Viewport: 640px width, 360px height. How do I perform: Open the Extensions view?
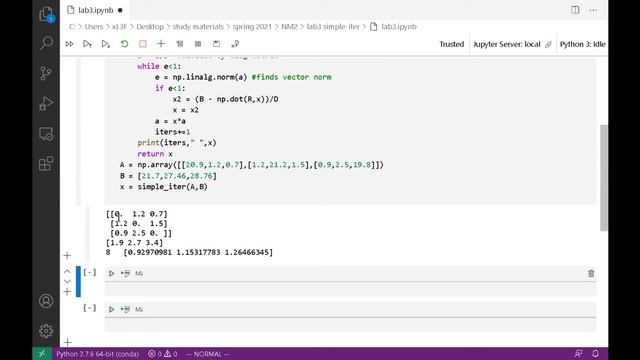click(x=46, y=164)
